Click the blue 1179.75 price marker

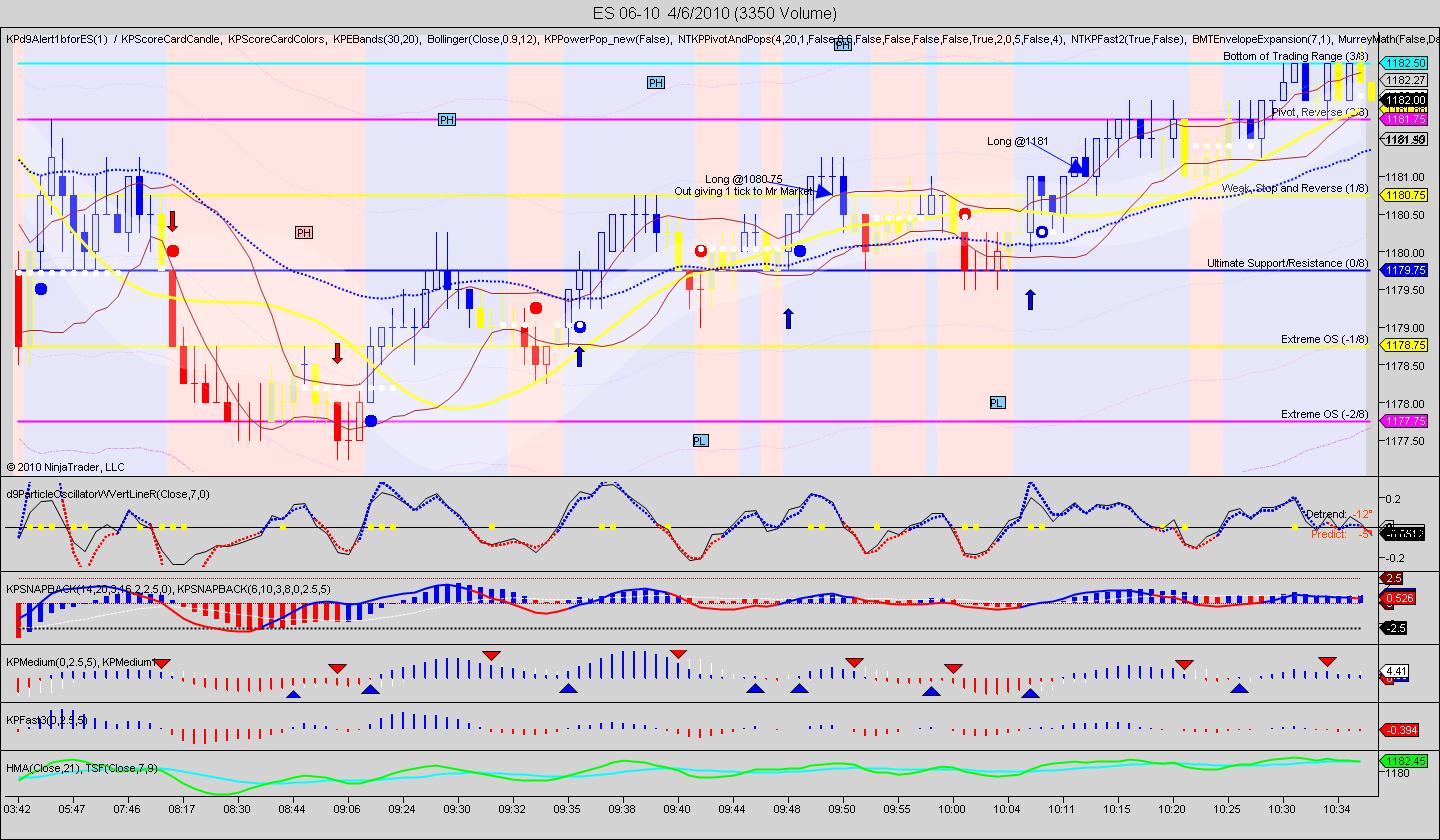1403,270
